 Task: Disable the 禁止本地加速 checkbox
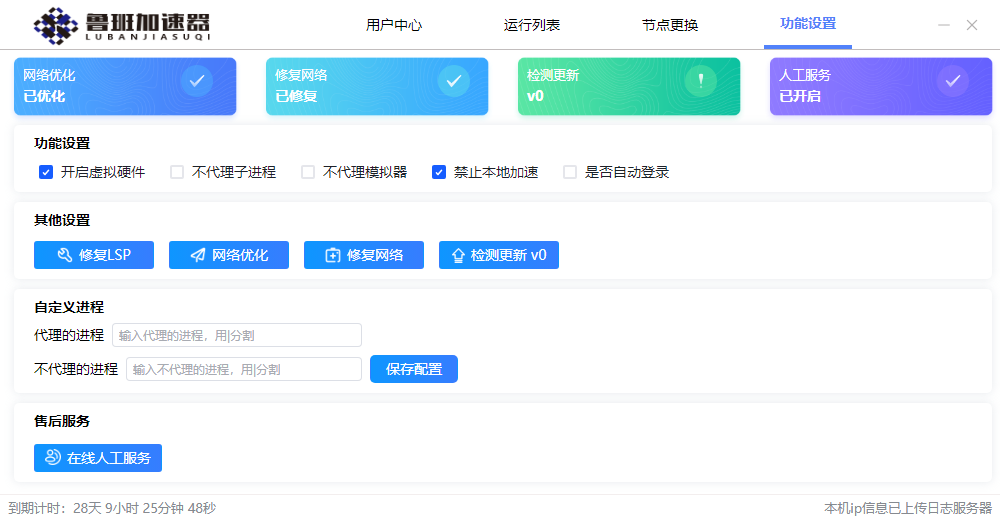pyautogui.click(x=439, y=172)
